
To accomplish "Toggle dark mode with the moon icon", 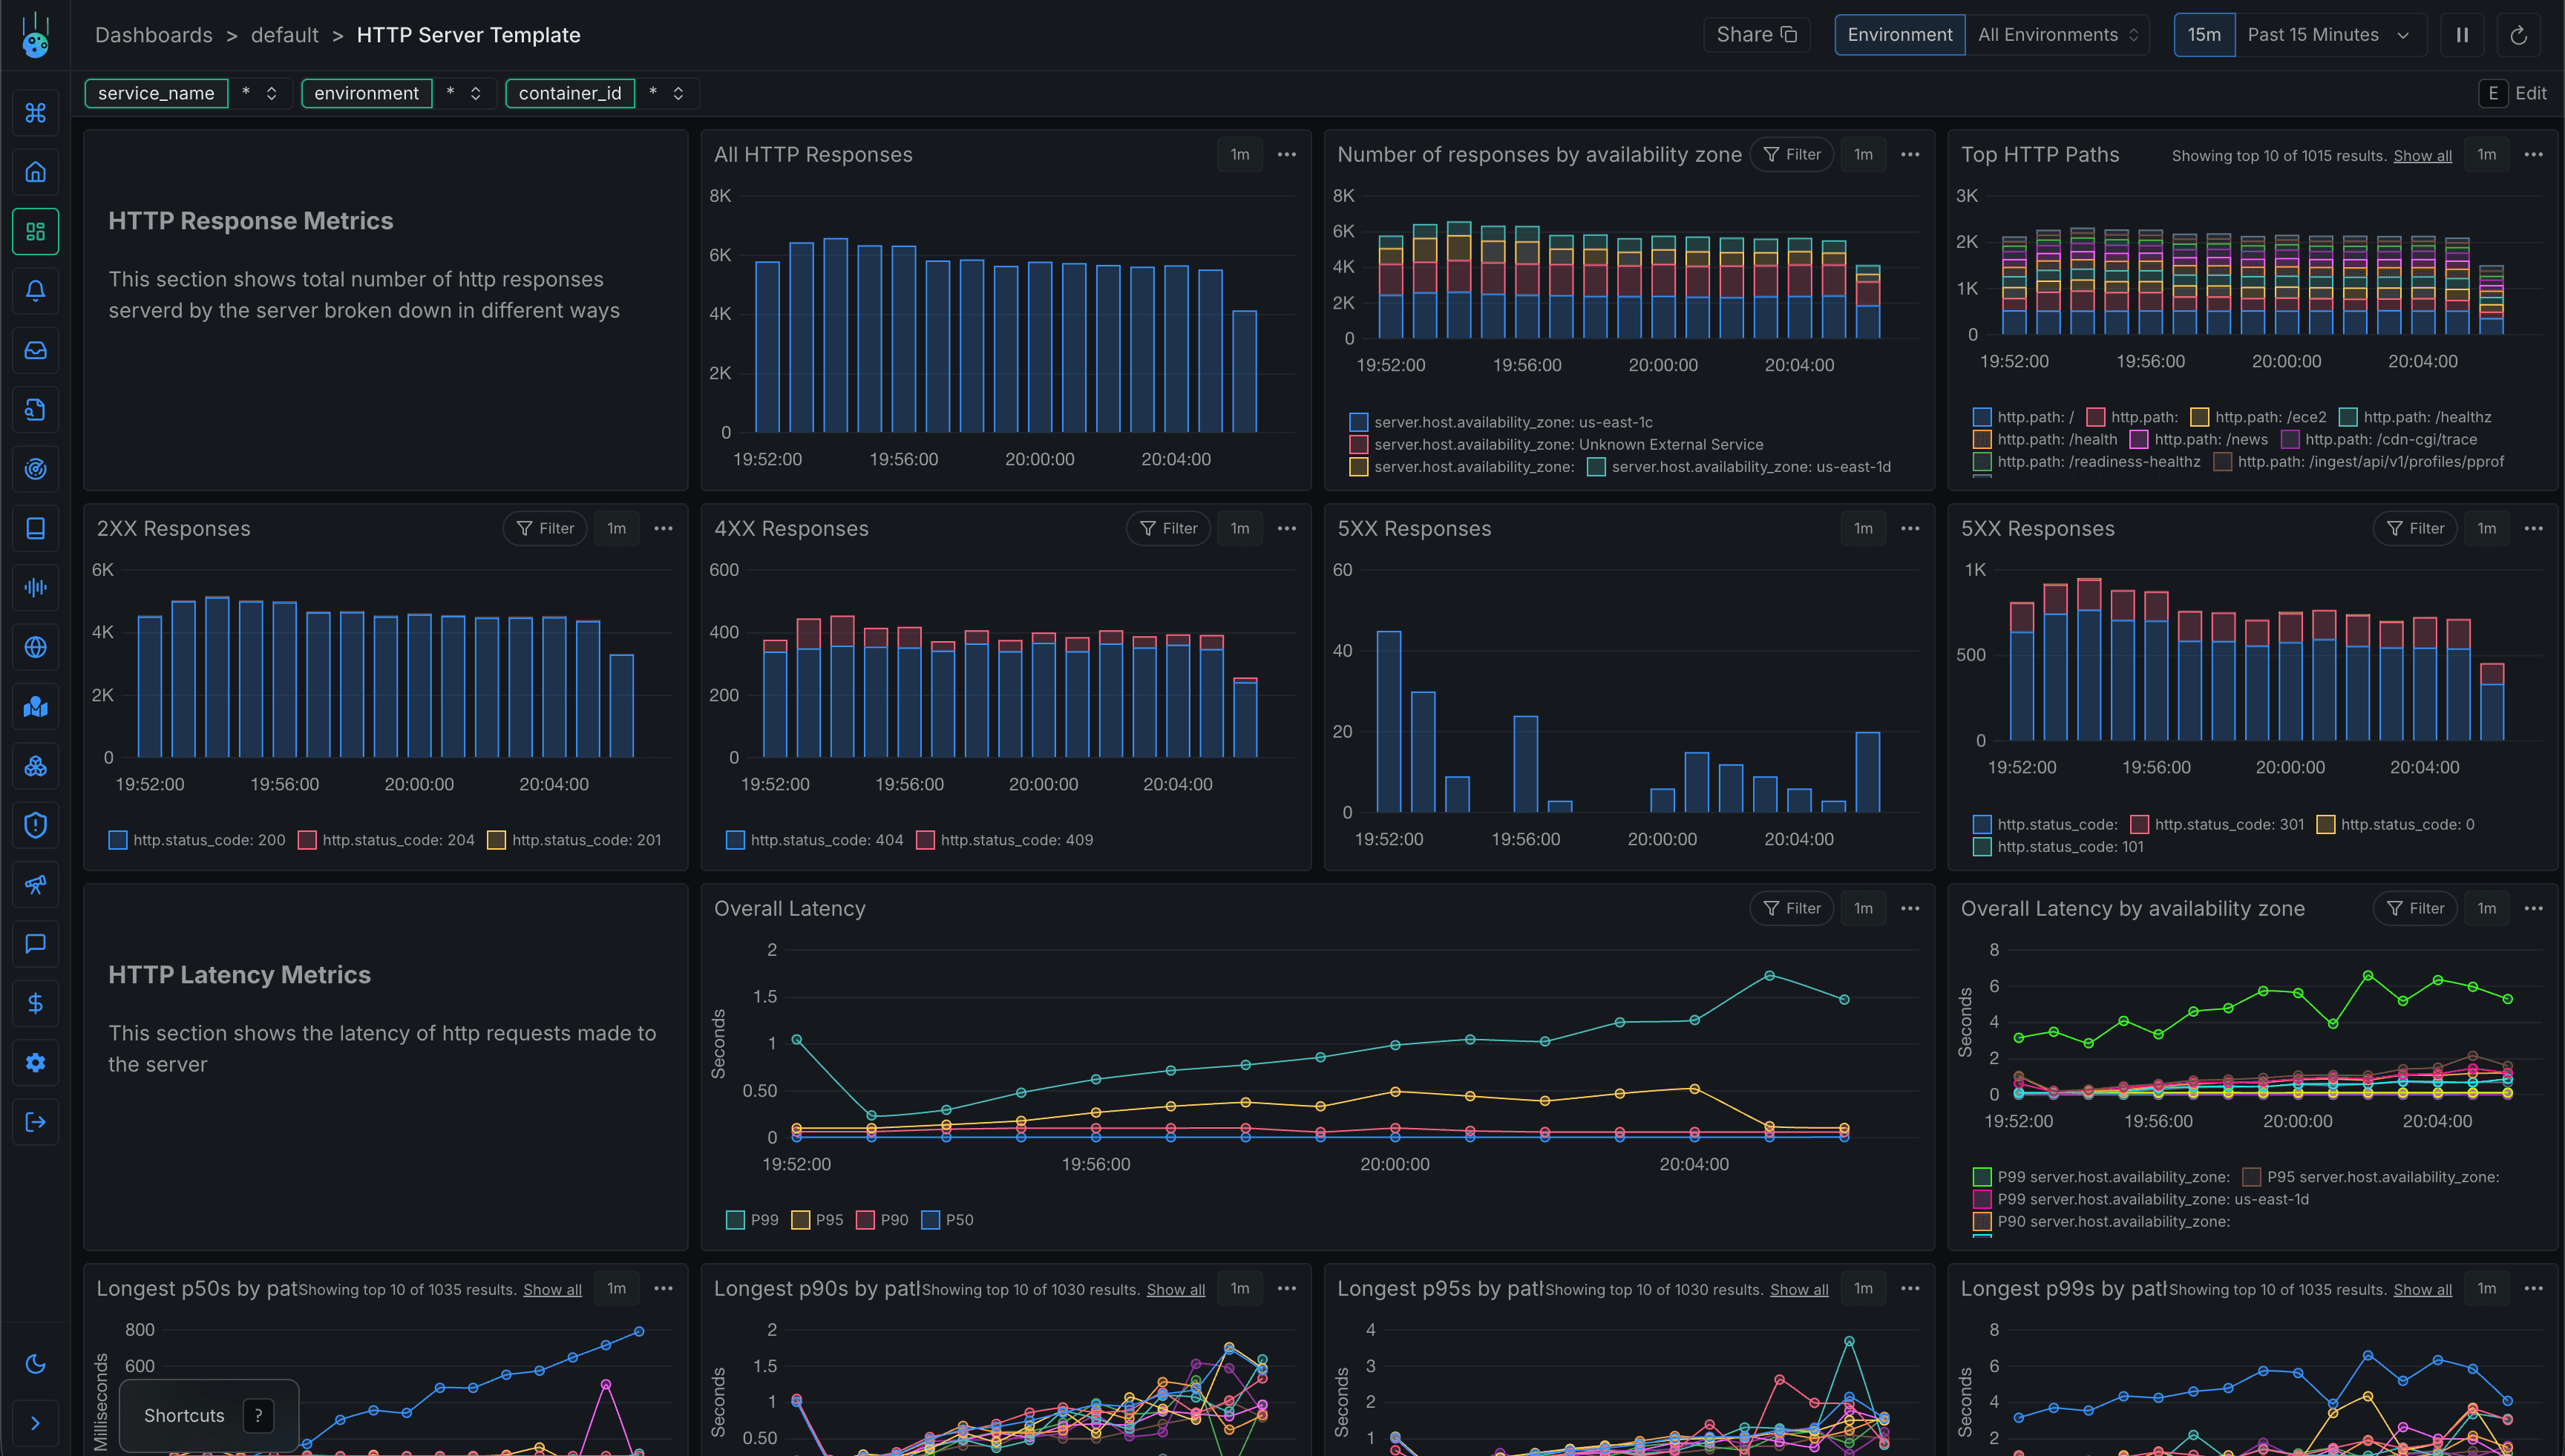I will (36, 1364).
